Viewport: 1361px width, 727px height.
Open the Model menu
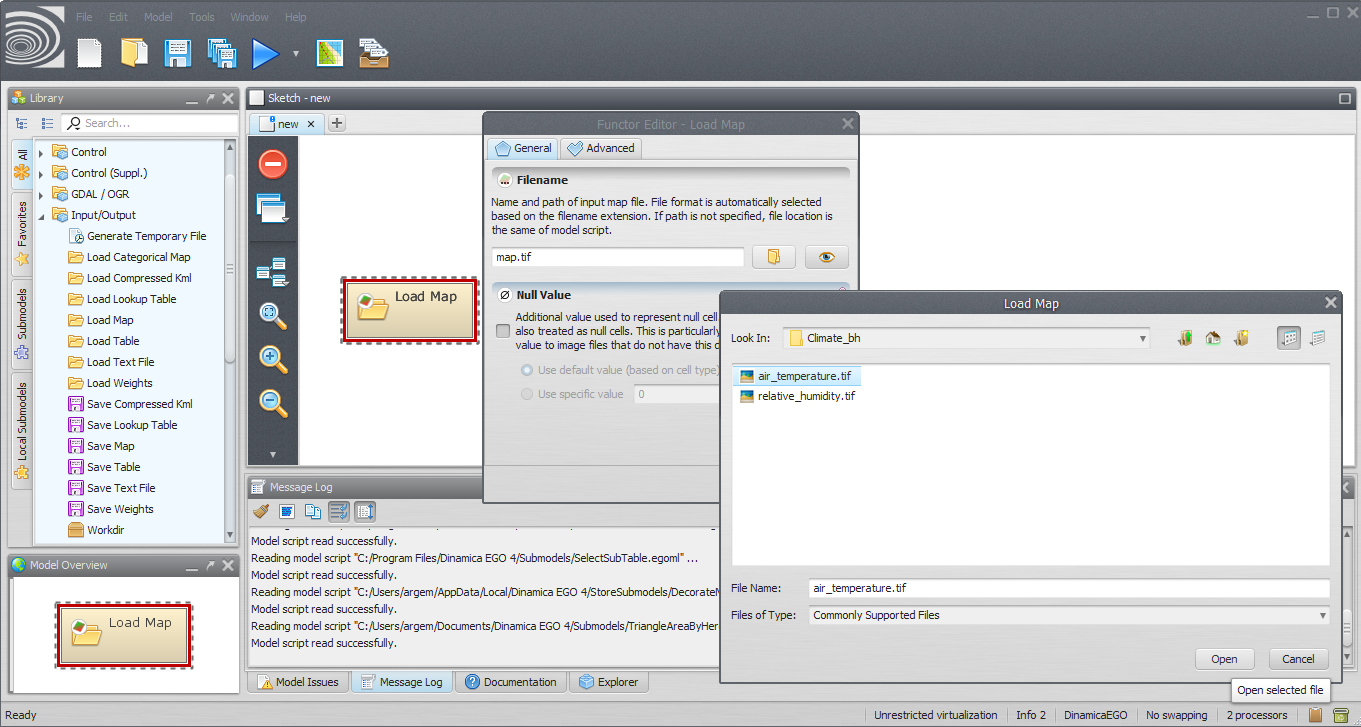[158, 17]
